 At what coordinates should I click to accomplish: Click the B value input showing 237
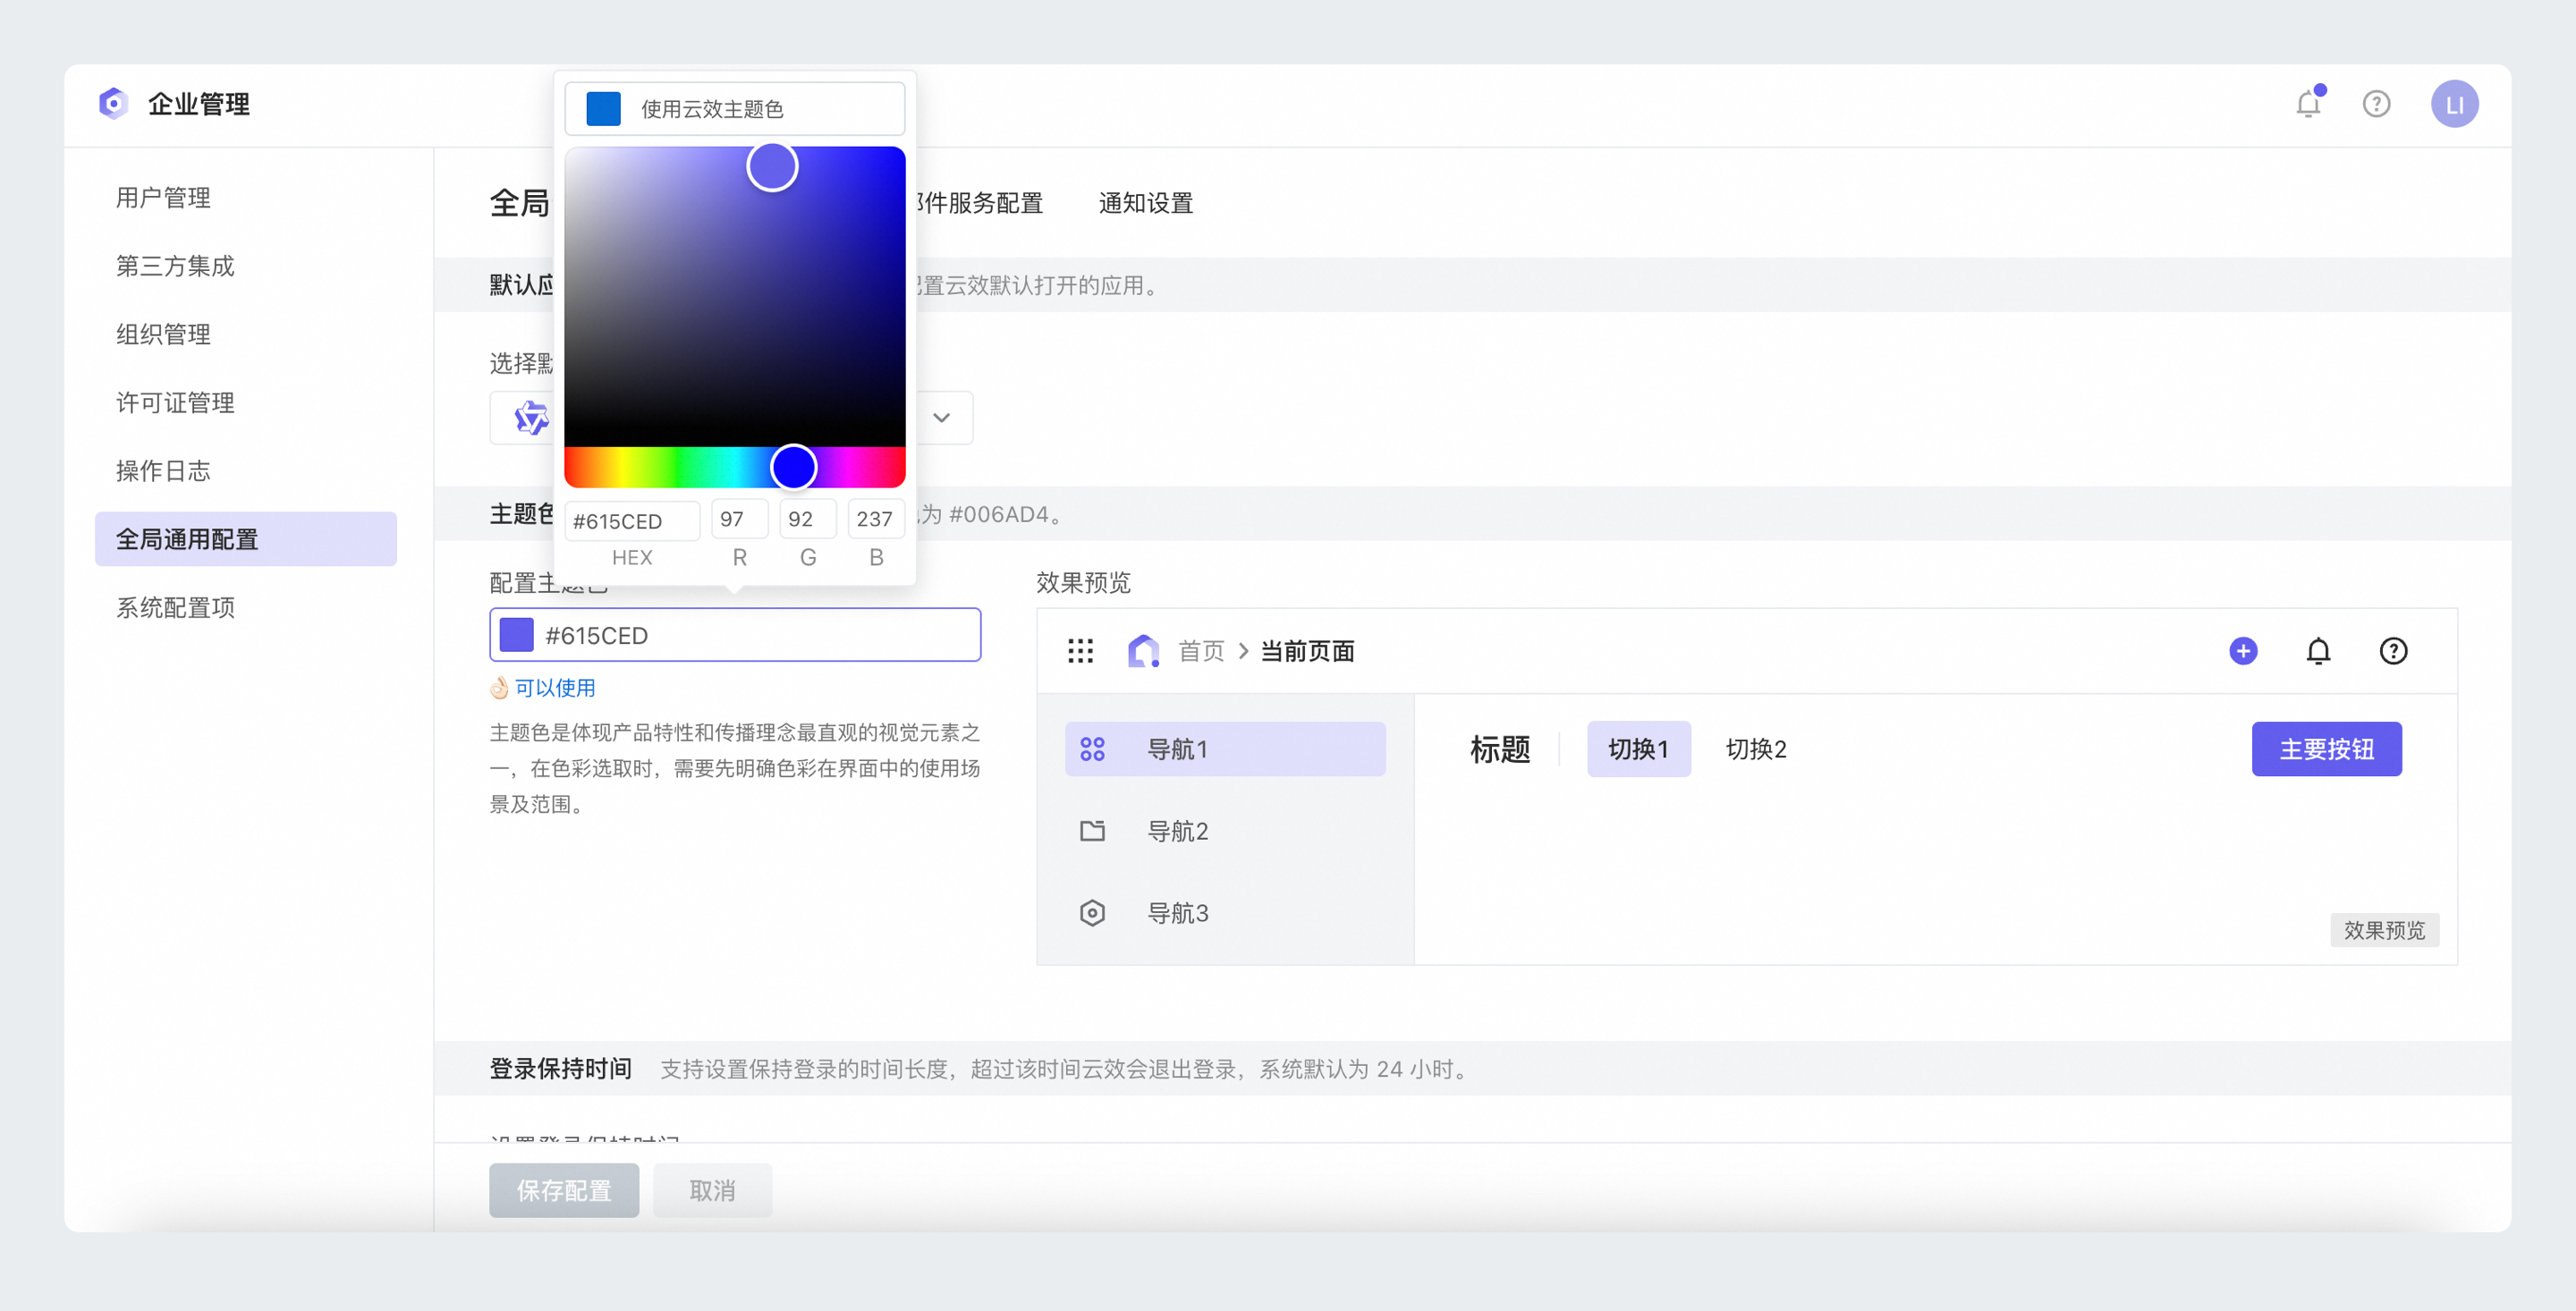[876, 519]
